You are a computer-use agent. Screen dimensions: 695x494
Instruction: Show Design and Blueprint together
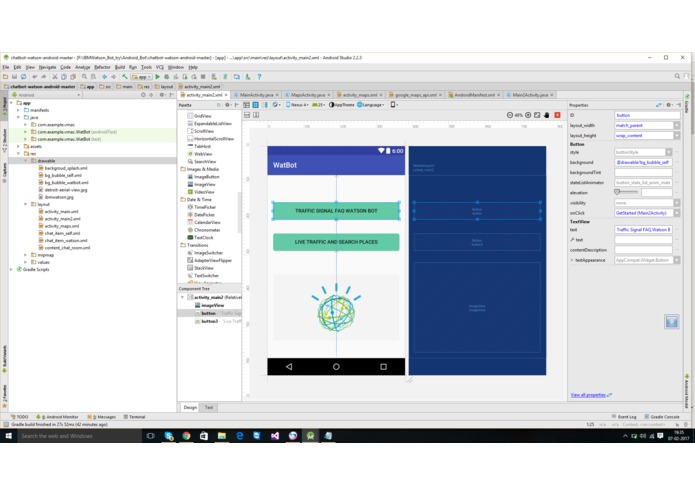(x=266, y=105)
